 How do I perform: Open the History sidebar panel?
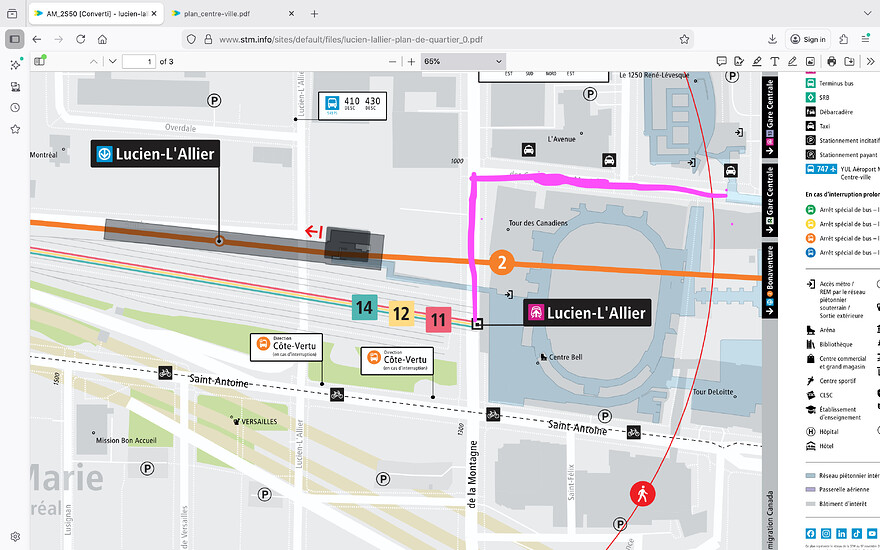point(15,108)
